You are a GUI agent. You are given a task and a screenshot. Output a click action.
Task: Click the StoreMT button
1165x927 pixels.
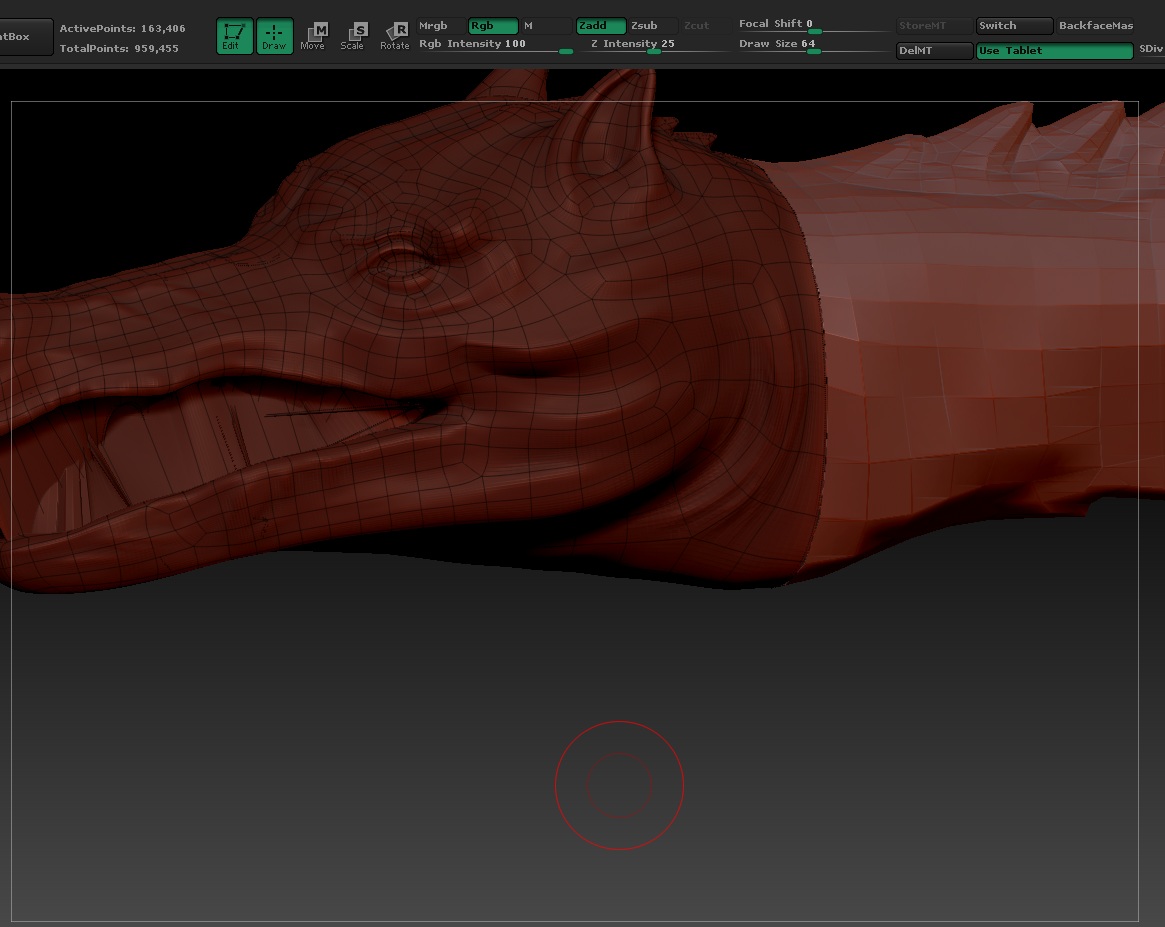(x=934, y=25)
